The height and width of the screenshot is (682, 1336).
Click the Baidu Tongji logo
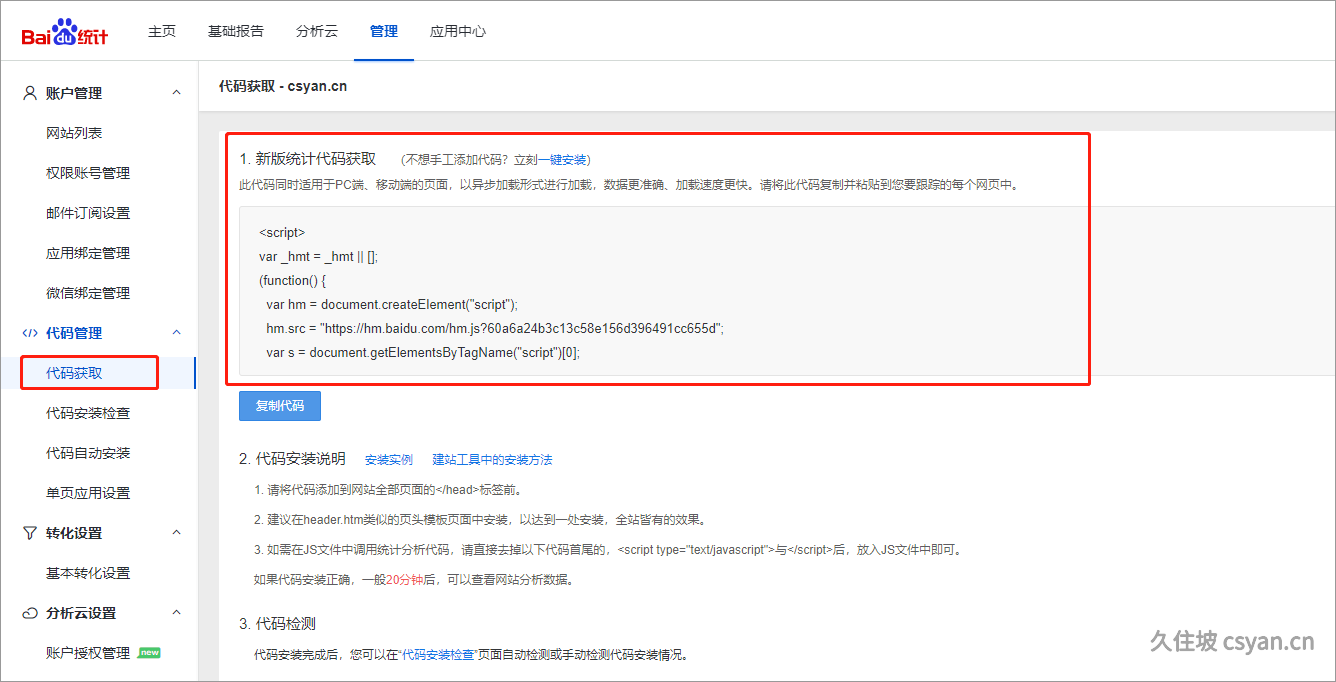point(65,32)
